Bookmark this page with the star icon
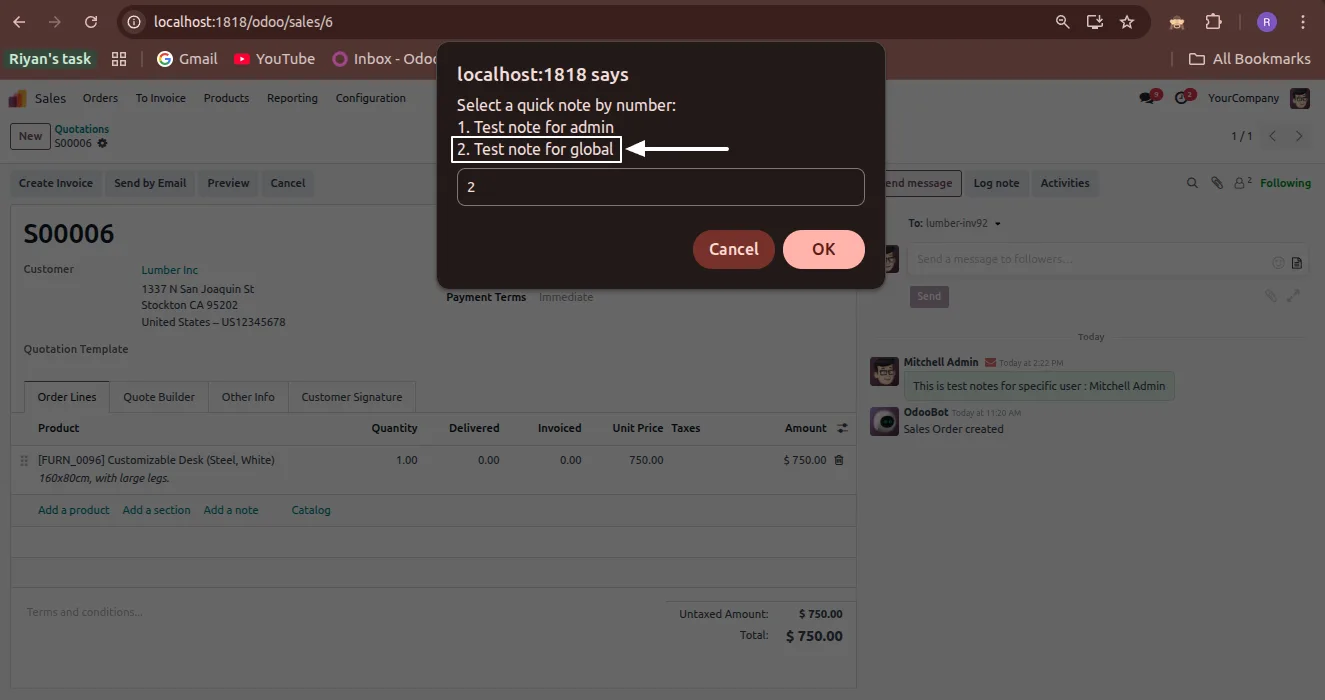The width and height of the screenshot is (1325, 700). pyautogui.click(x=1127, y=21)
